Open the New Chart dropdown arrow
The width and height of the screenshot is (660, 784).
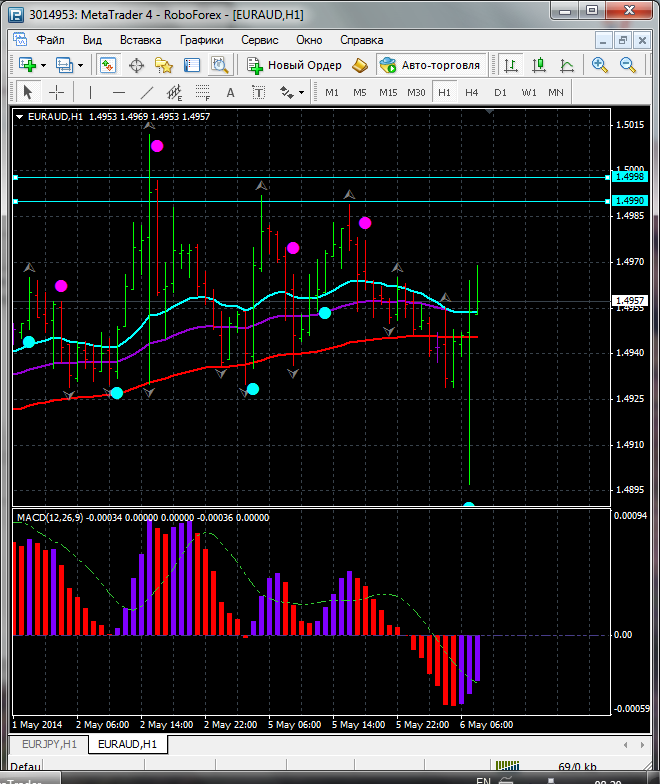44,66
